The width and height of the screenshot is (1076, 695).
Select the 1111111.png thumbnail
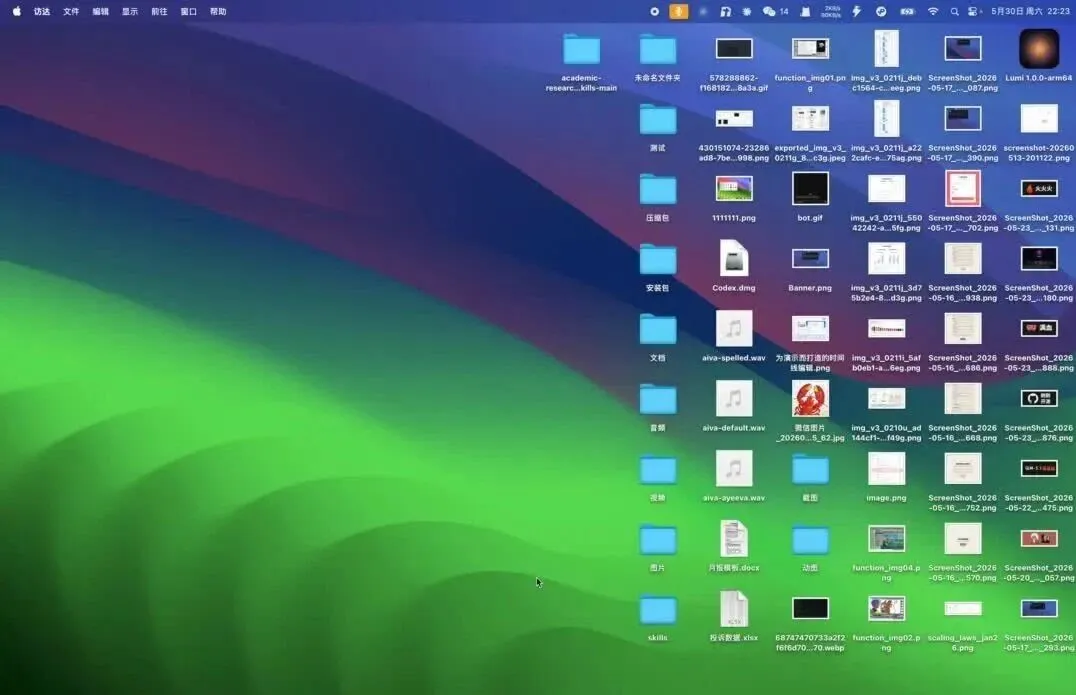tap(734, 189)
